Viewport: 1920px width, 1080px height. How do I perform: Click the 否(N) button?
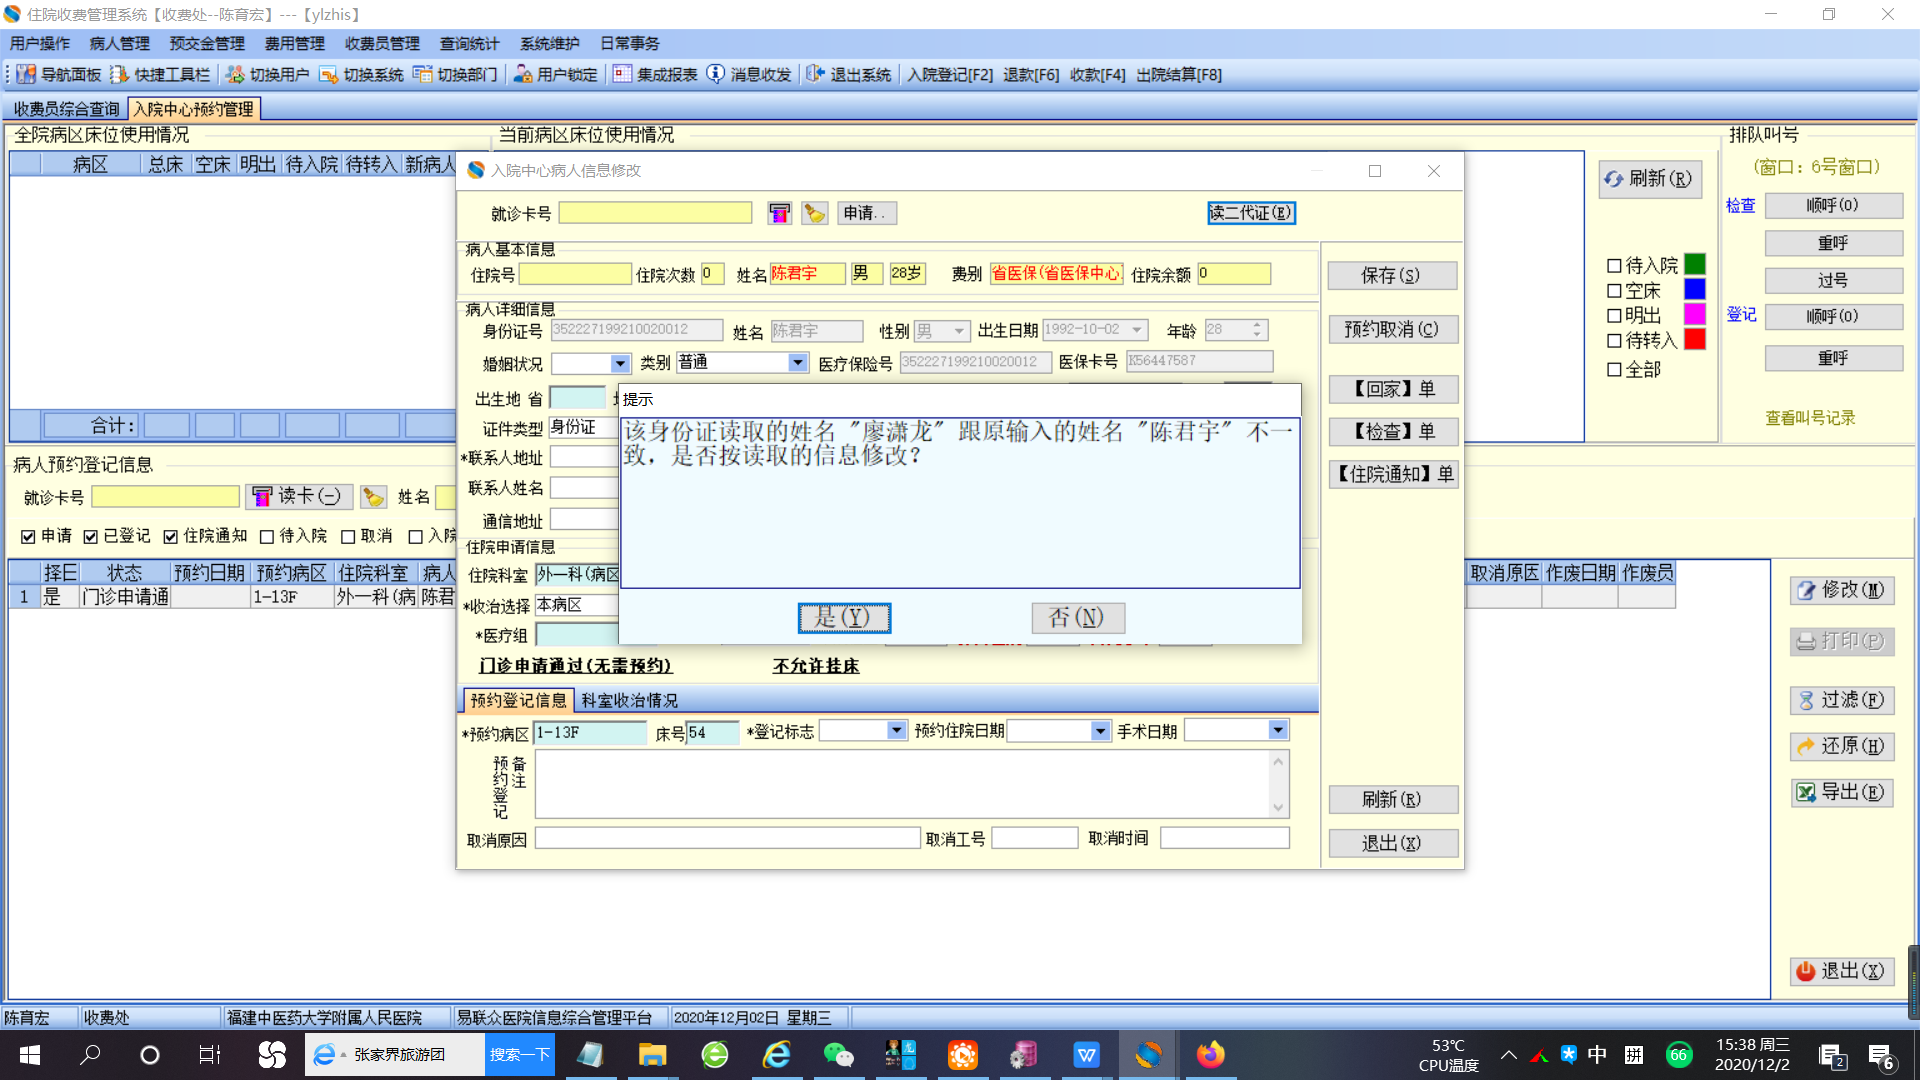[1077, 618]
